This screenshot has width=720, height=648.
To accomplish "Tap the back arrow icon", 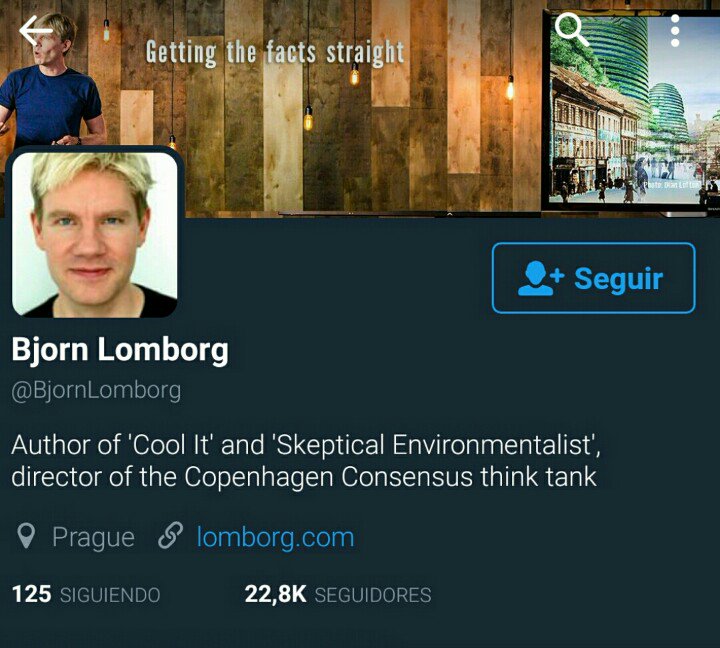I will tap(36, 31).
